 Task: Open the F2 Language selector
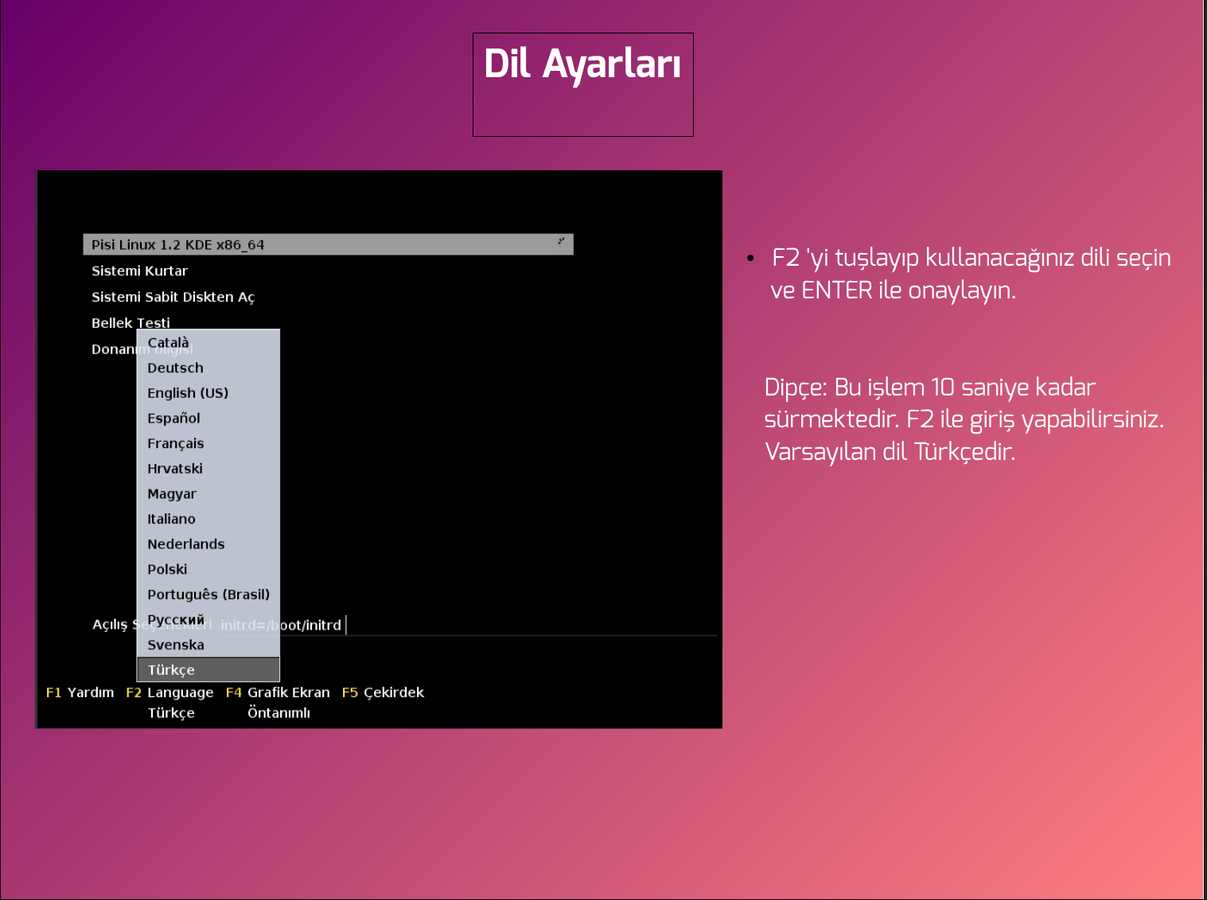170,692
